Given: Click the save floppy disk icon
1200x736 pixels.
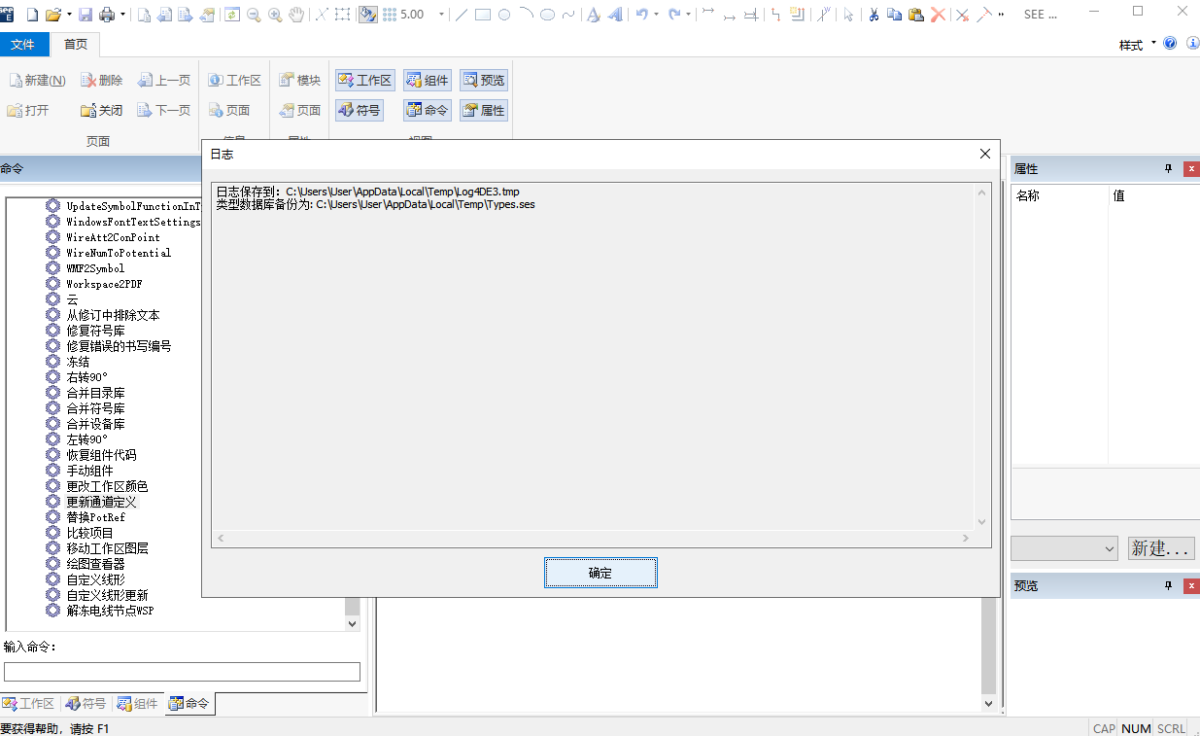Looking at the screenshot, I should 85,15.
